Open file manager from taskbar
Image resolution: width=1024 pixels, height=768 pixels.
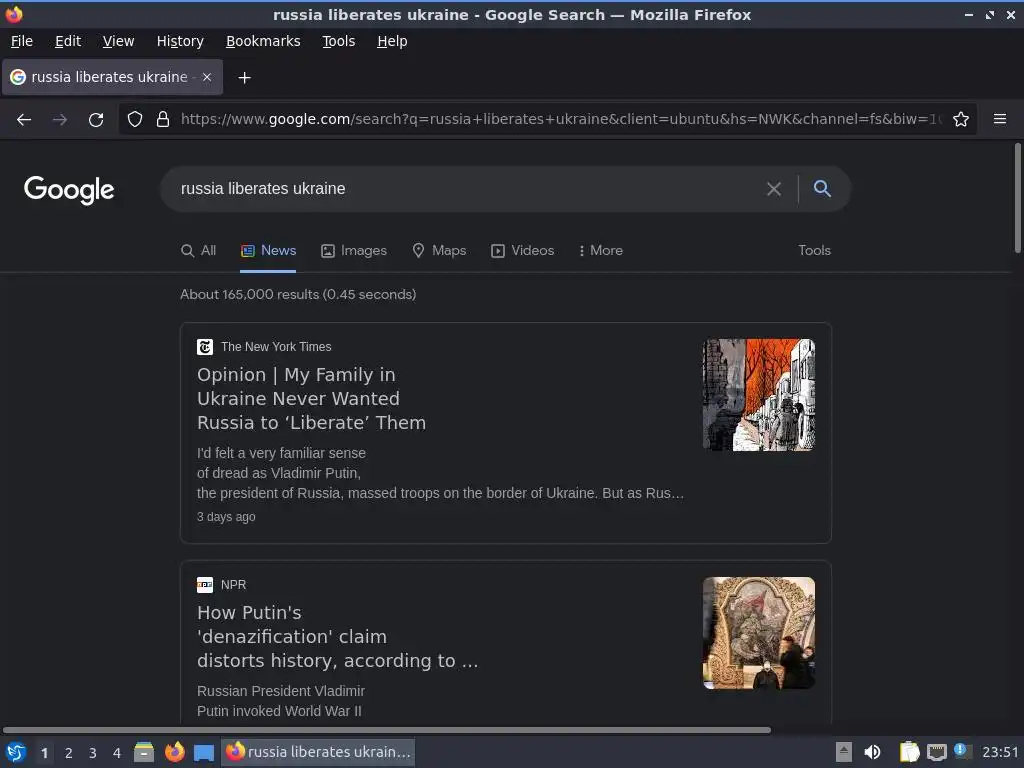pyautogui.click(x=144, y=752)
